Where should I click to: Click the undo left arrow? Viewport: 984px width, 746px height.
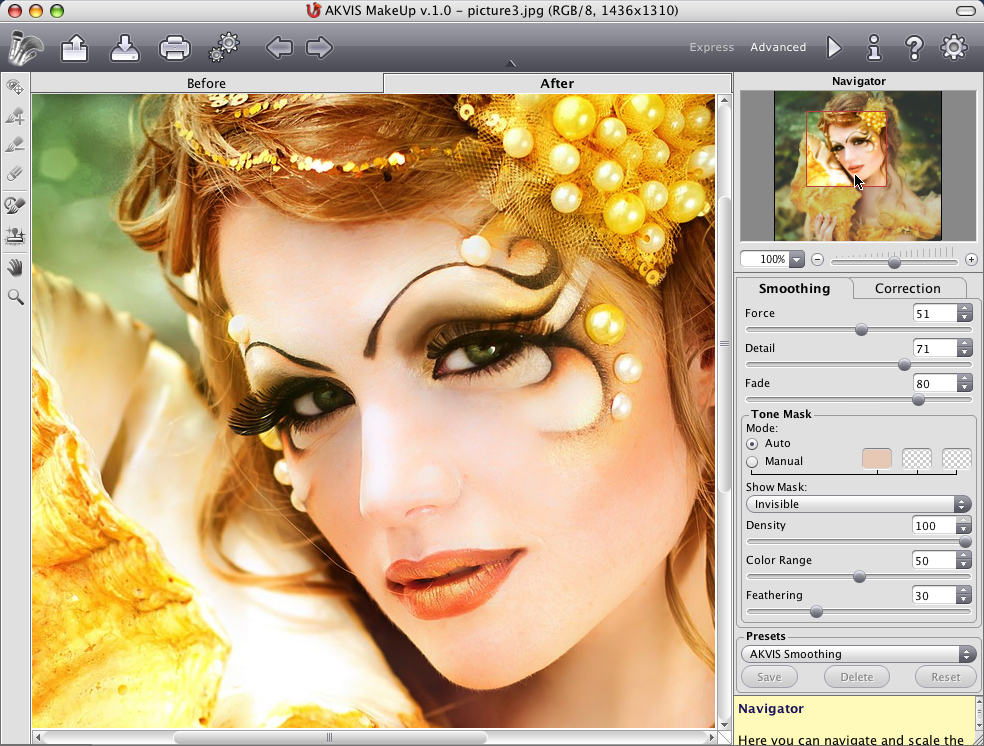(278, 47)
